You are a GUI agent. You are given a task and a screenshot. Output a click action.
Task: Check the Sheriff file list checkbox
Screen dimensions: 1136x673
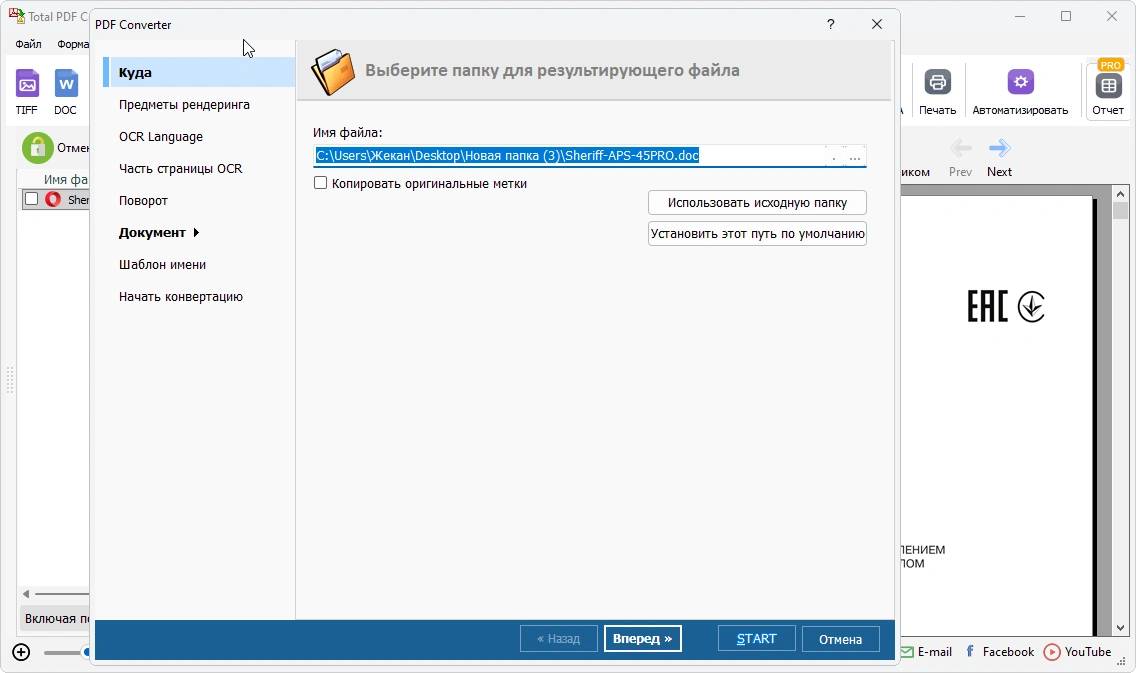click(31, 199)
